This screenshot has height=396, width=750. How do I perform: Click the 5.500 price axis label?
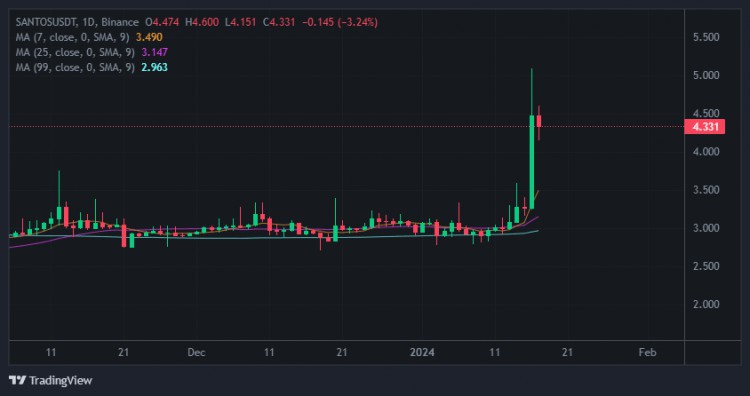tap(706, 37)
